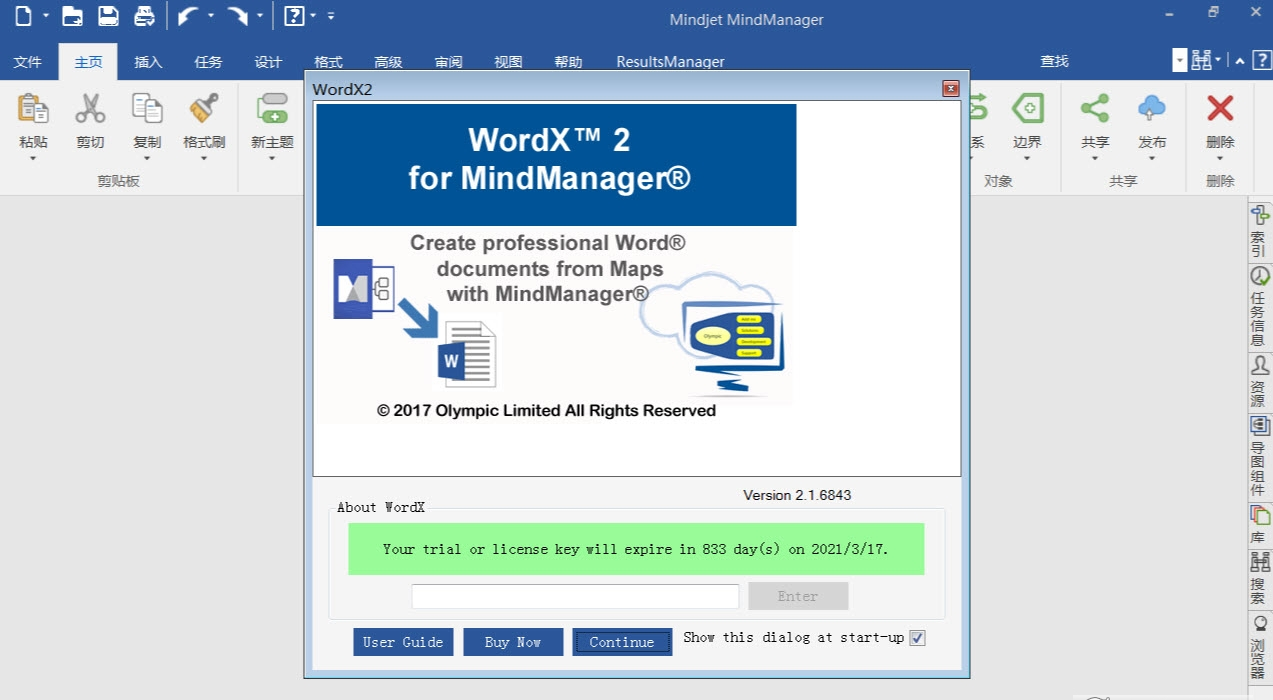Switch to the 设计 ribbon tab

tap(268, 62)
